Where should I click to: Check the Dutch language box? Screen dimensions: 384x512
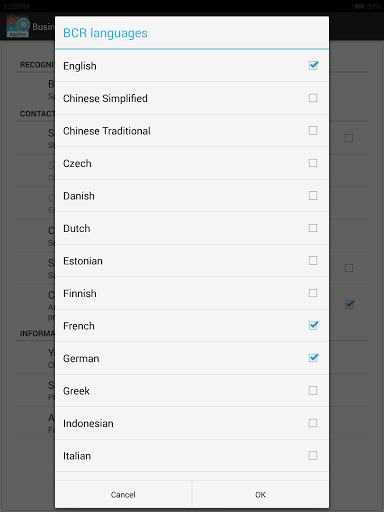pyautogui.click(x=313, y=228)
